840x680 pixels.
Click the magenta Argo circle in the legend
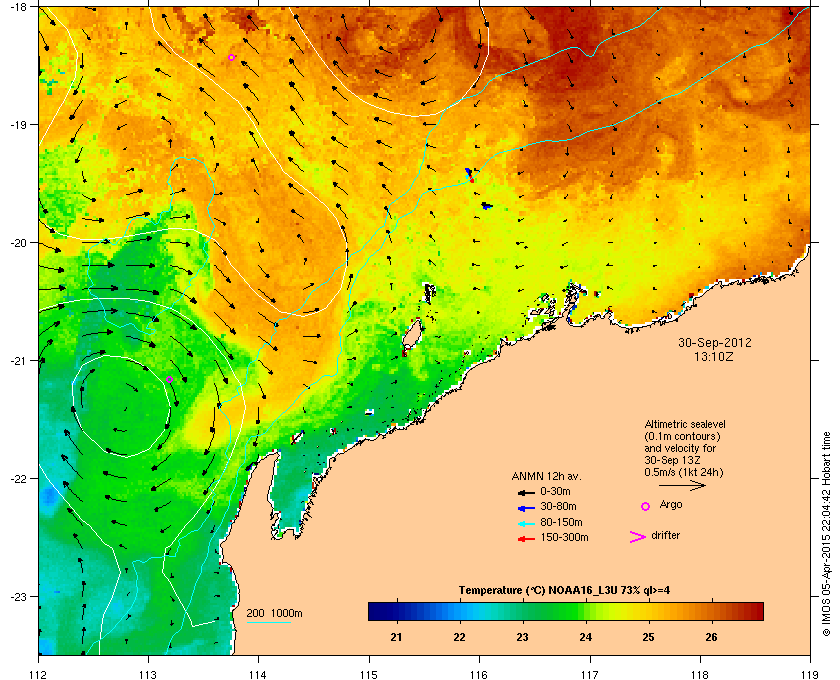coord(646,506)
